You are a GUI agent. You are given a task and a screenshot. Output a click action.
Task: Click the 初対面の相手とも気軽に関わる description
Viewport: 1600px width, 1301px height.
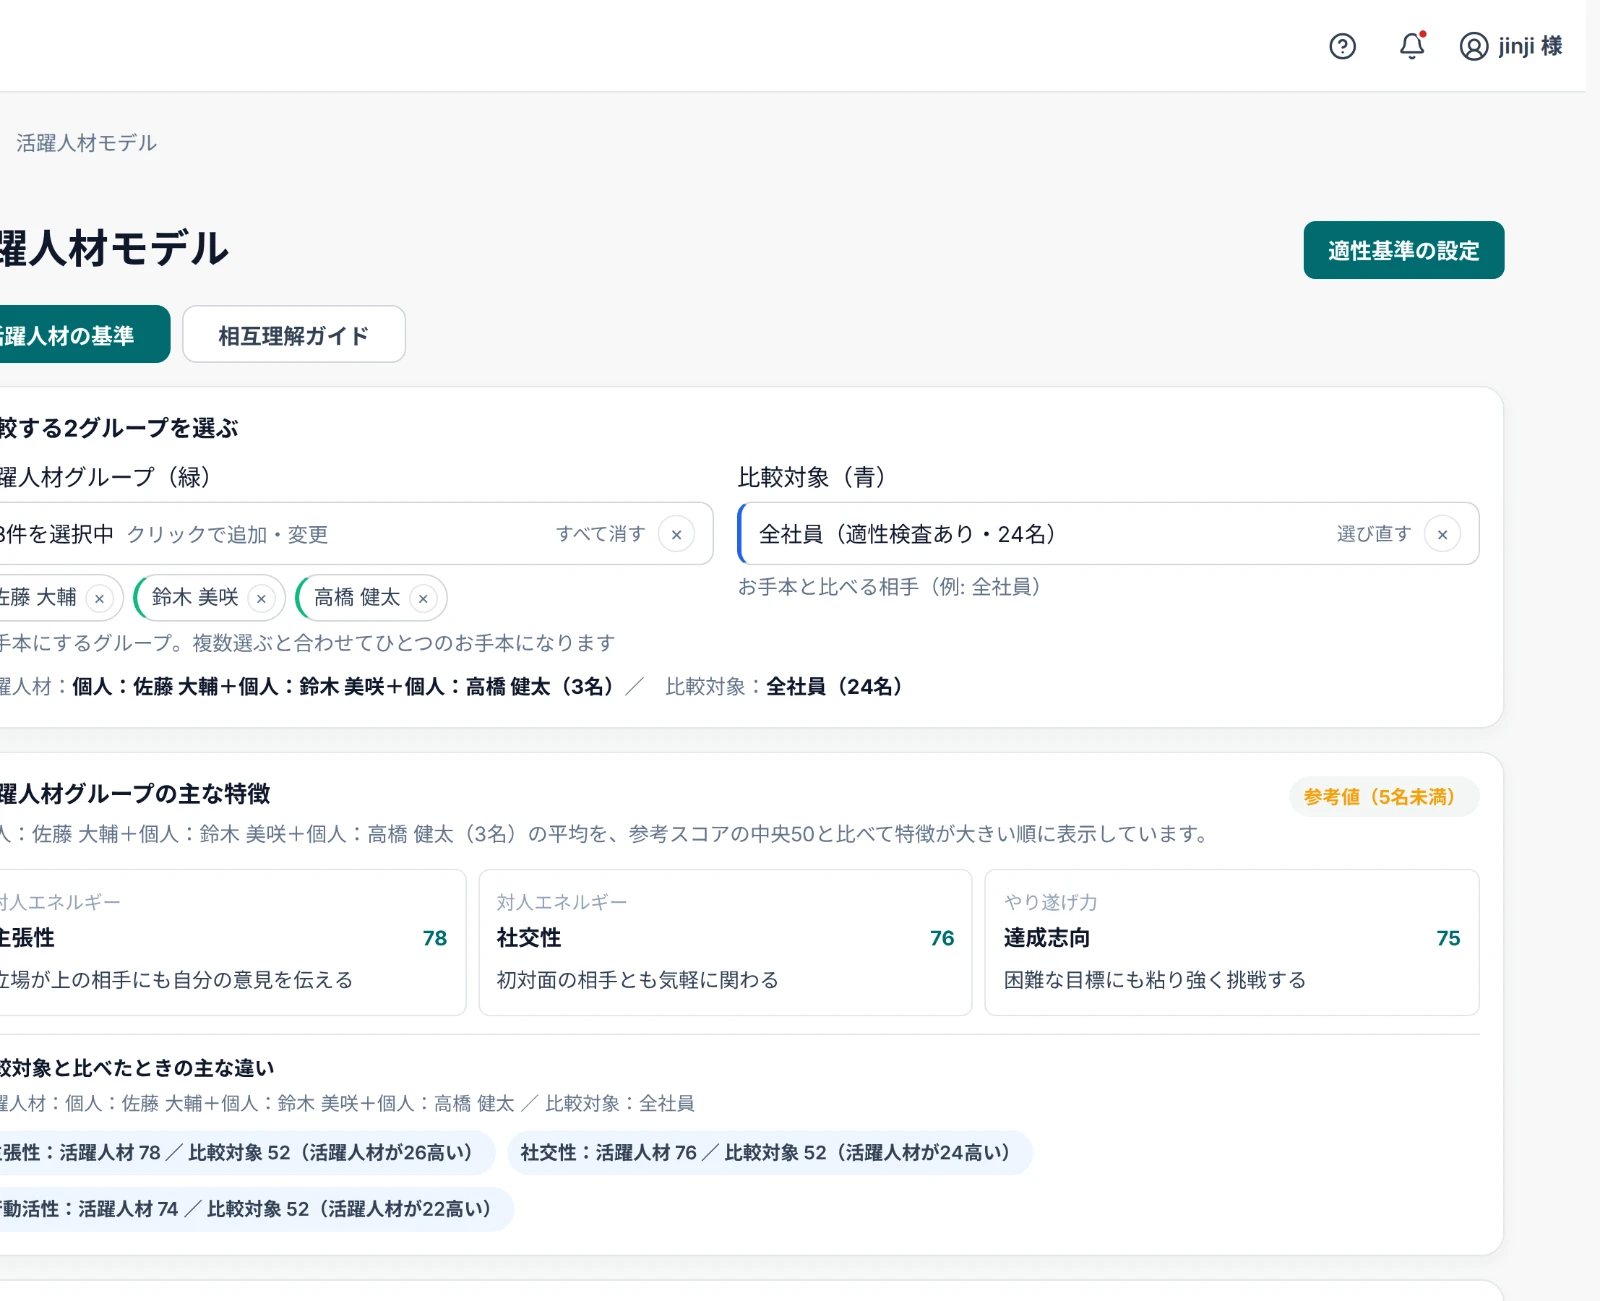click(x=637, y=980)
